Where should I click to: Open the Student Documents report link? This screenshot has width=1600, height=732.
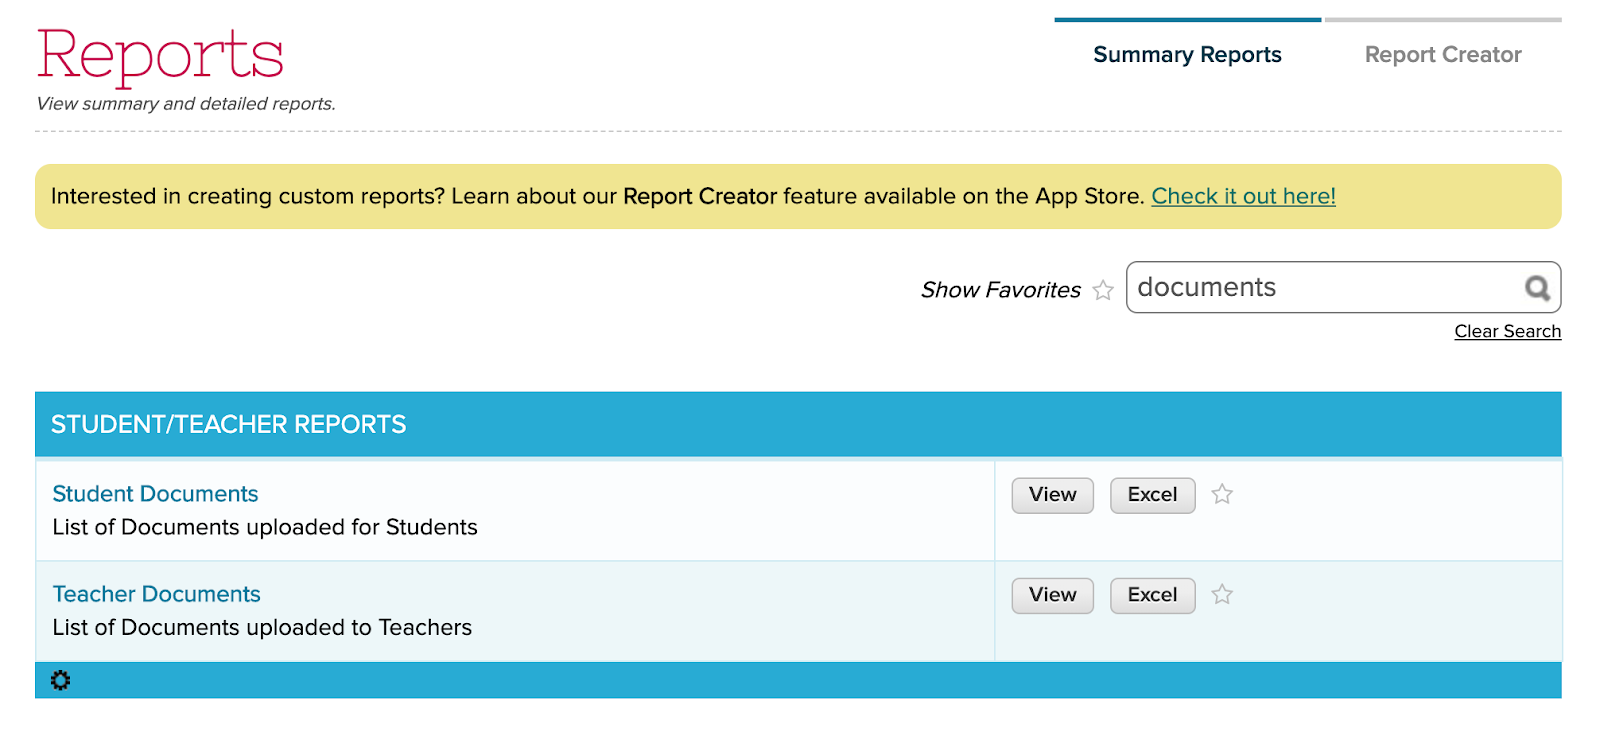click(155, 494)
